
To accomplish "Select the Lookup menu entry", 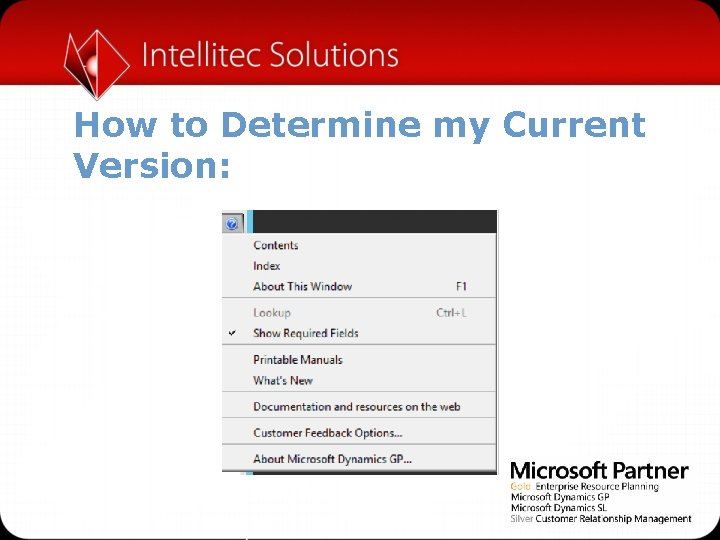I will [x=359, y=313].
